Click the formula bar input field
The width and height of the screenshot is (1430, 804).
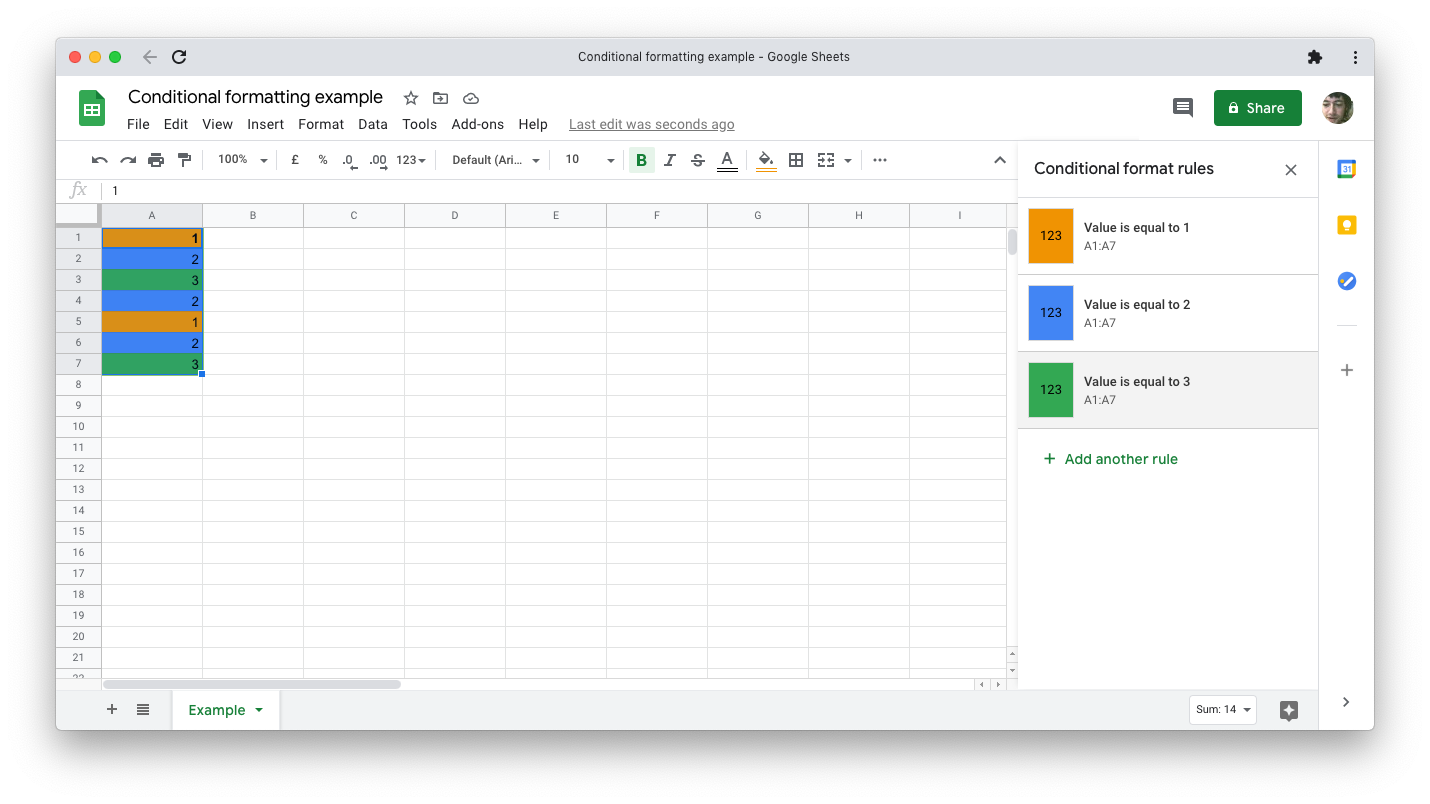point(555,190)
